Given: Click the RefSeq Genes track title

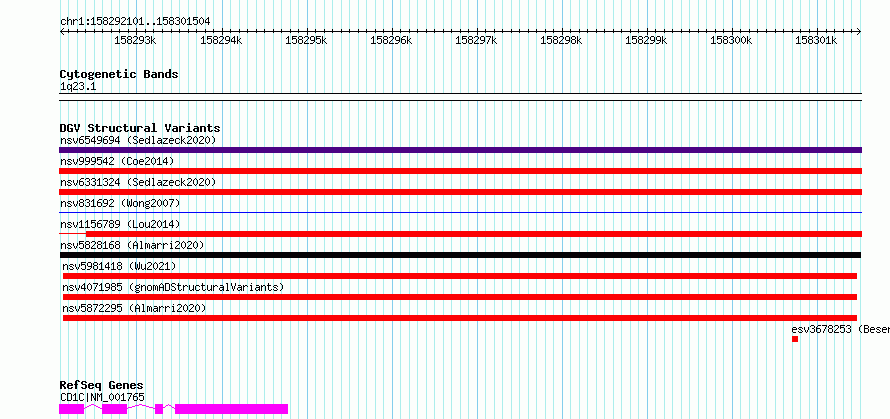Looking at the screenshot, I should (101, 386).
